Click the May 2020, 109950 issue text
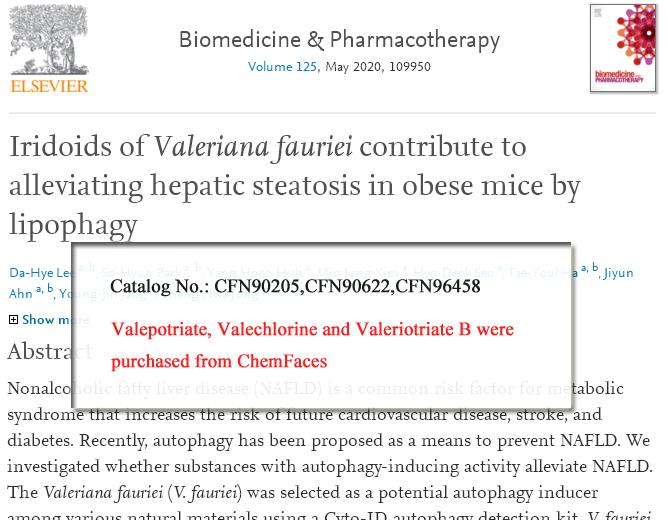 (x=378, y=67)
